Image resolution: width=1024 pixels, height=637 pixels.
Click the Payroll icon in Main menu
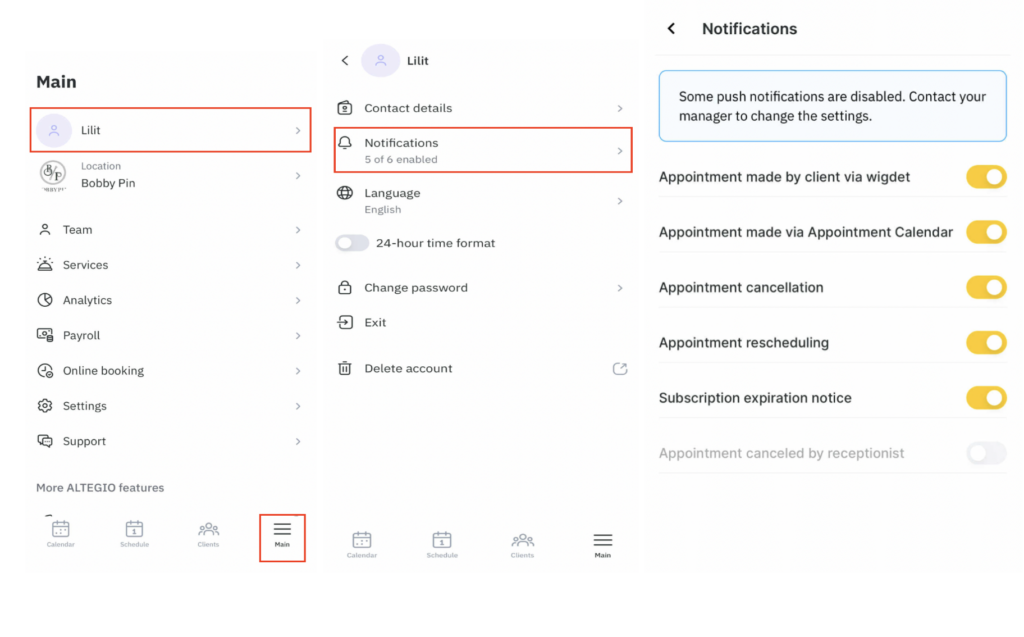pos(45,335)
